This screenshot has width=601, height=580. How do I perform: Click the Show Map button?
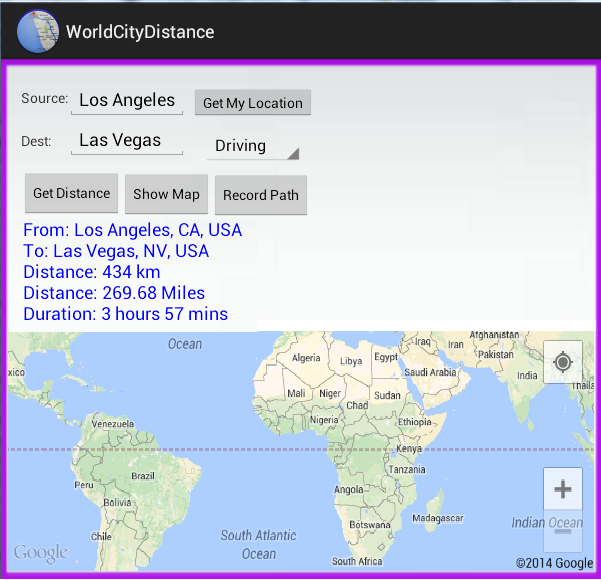[166, 194]
